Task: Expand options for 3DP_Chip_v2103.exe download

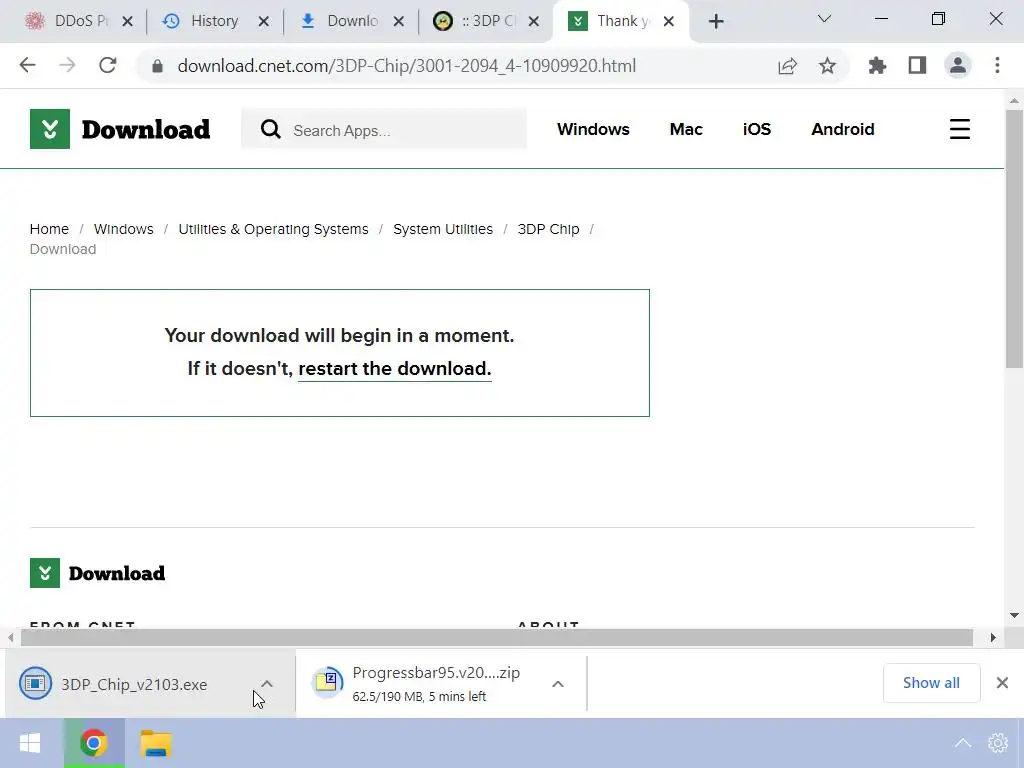Action: click(267, 684)
